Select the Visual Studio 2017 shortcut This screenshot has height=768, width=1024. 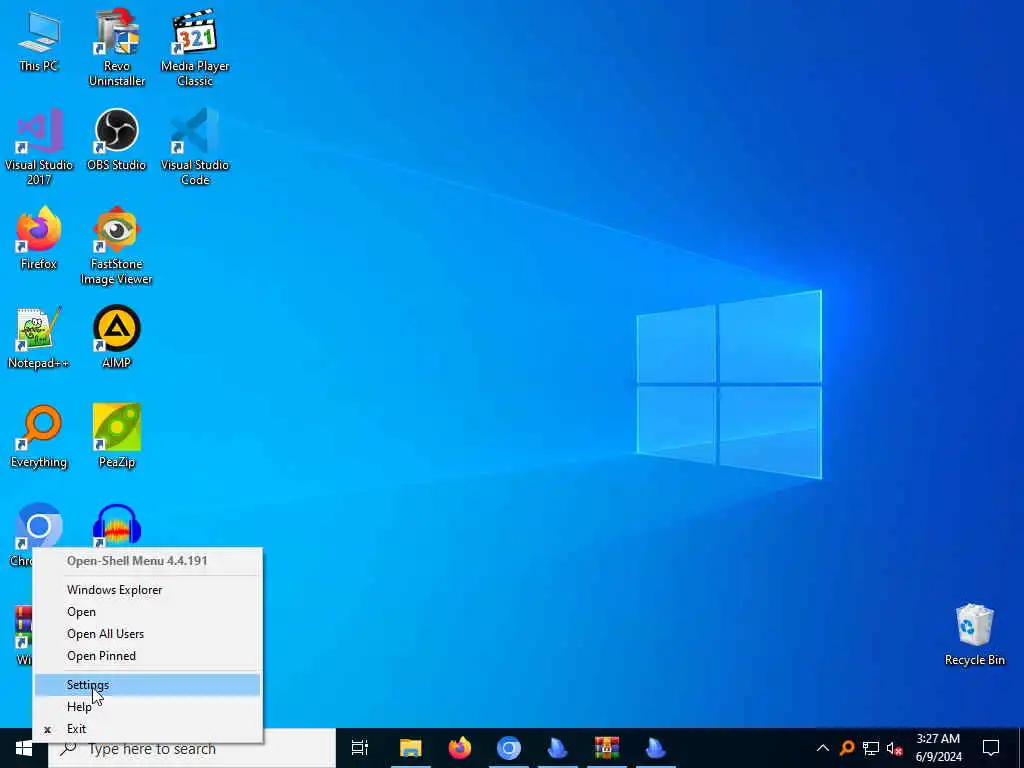coord(39,147)
